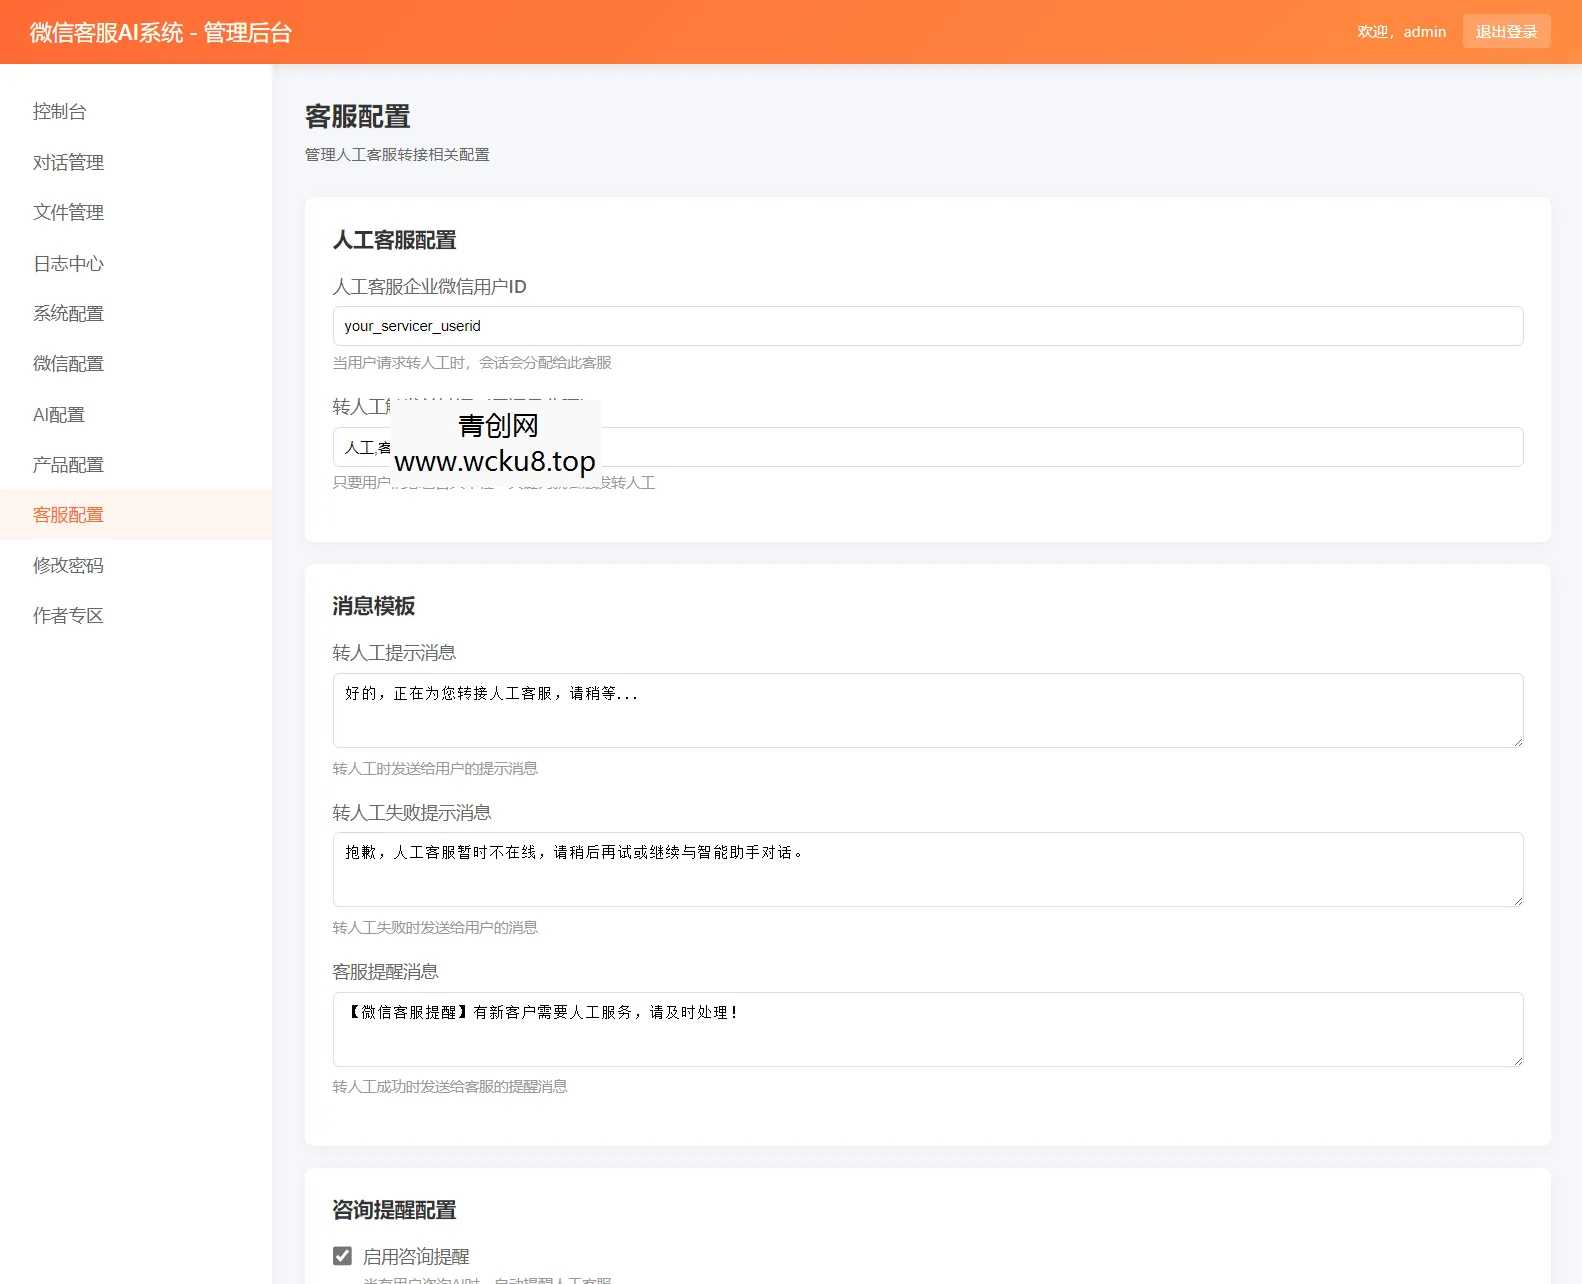1582x1284 pixels.
Task: Click the 消息模板 section heading
Action: coord(373,606)
